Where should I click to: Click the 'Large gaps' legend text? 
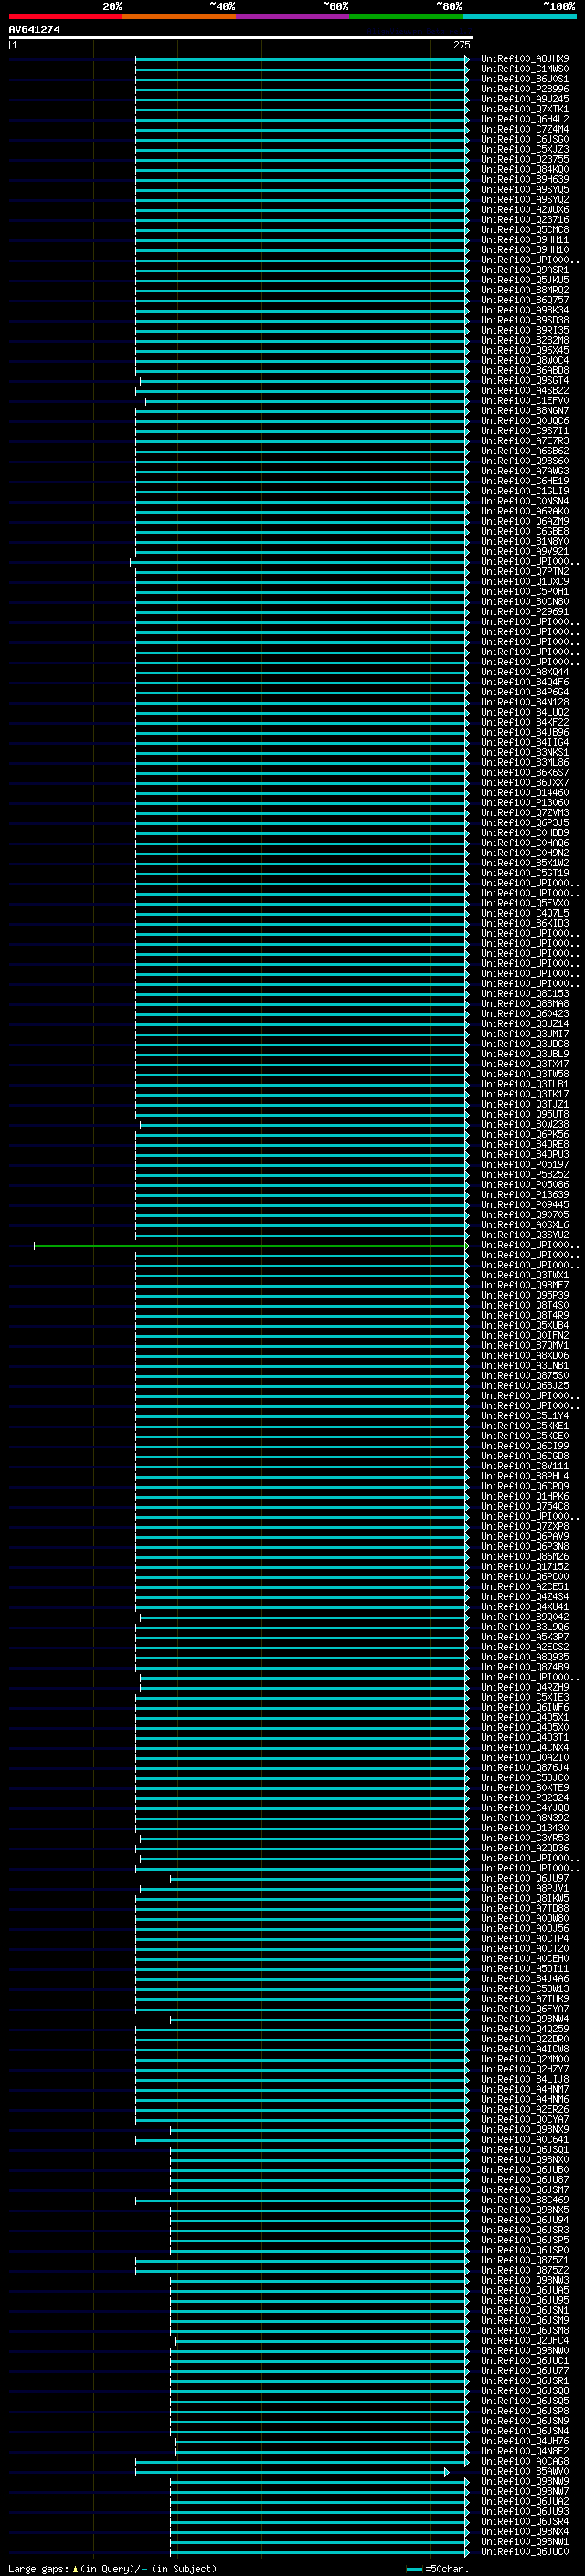(39, 2568)
